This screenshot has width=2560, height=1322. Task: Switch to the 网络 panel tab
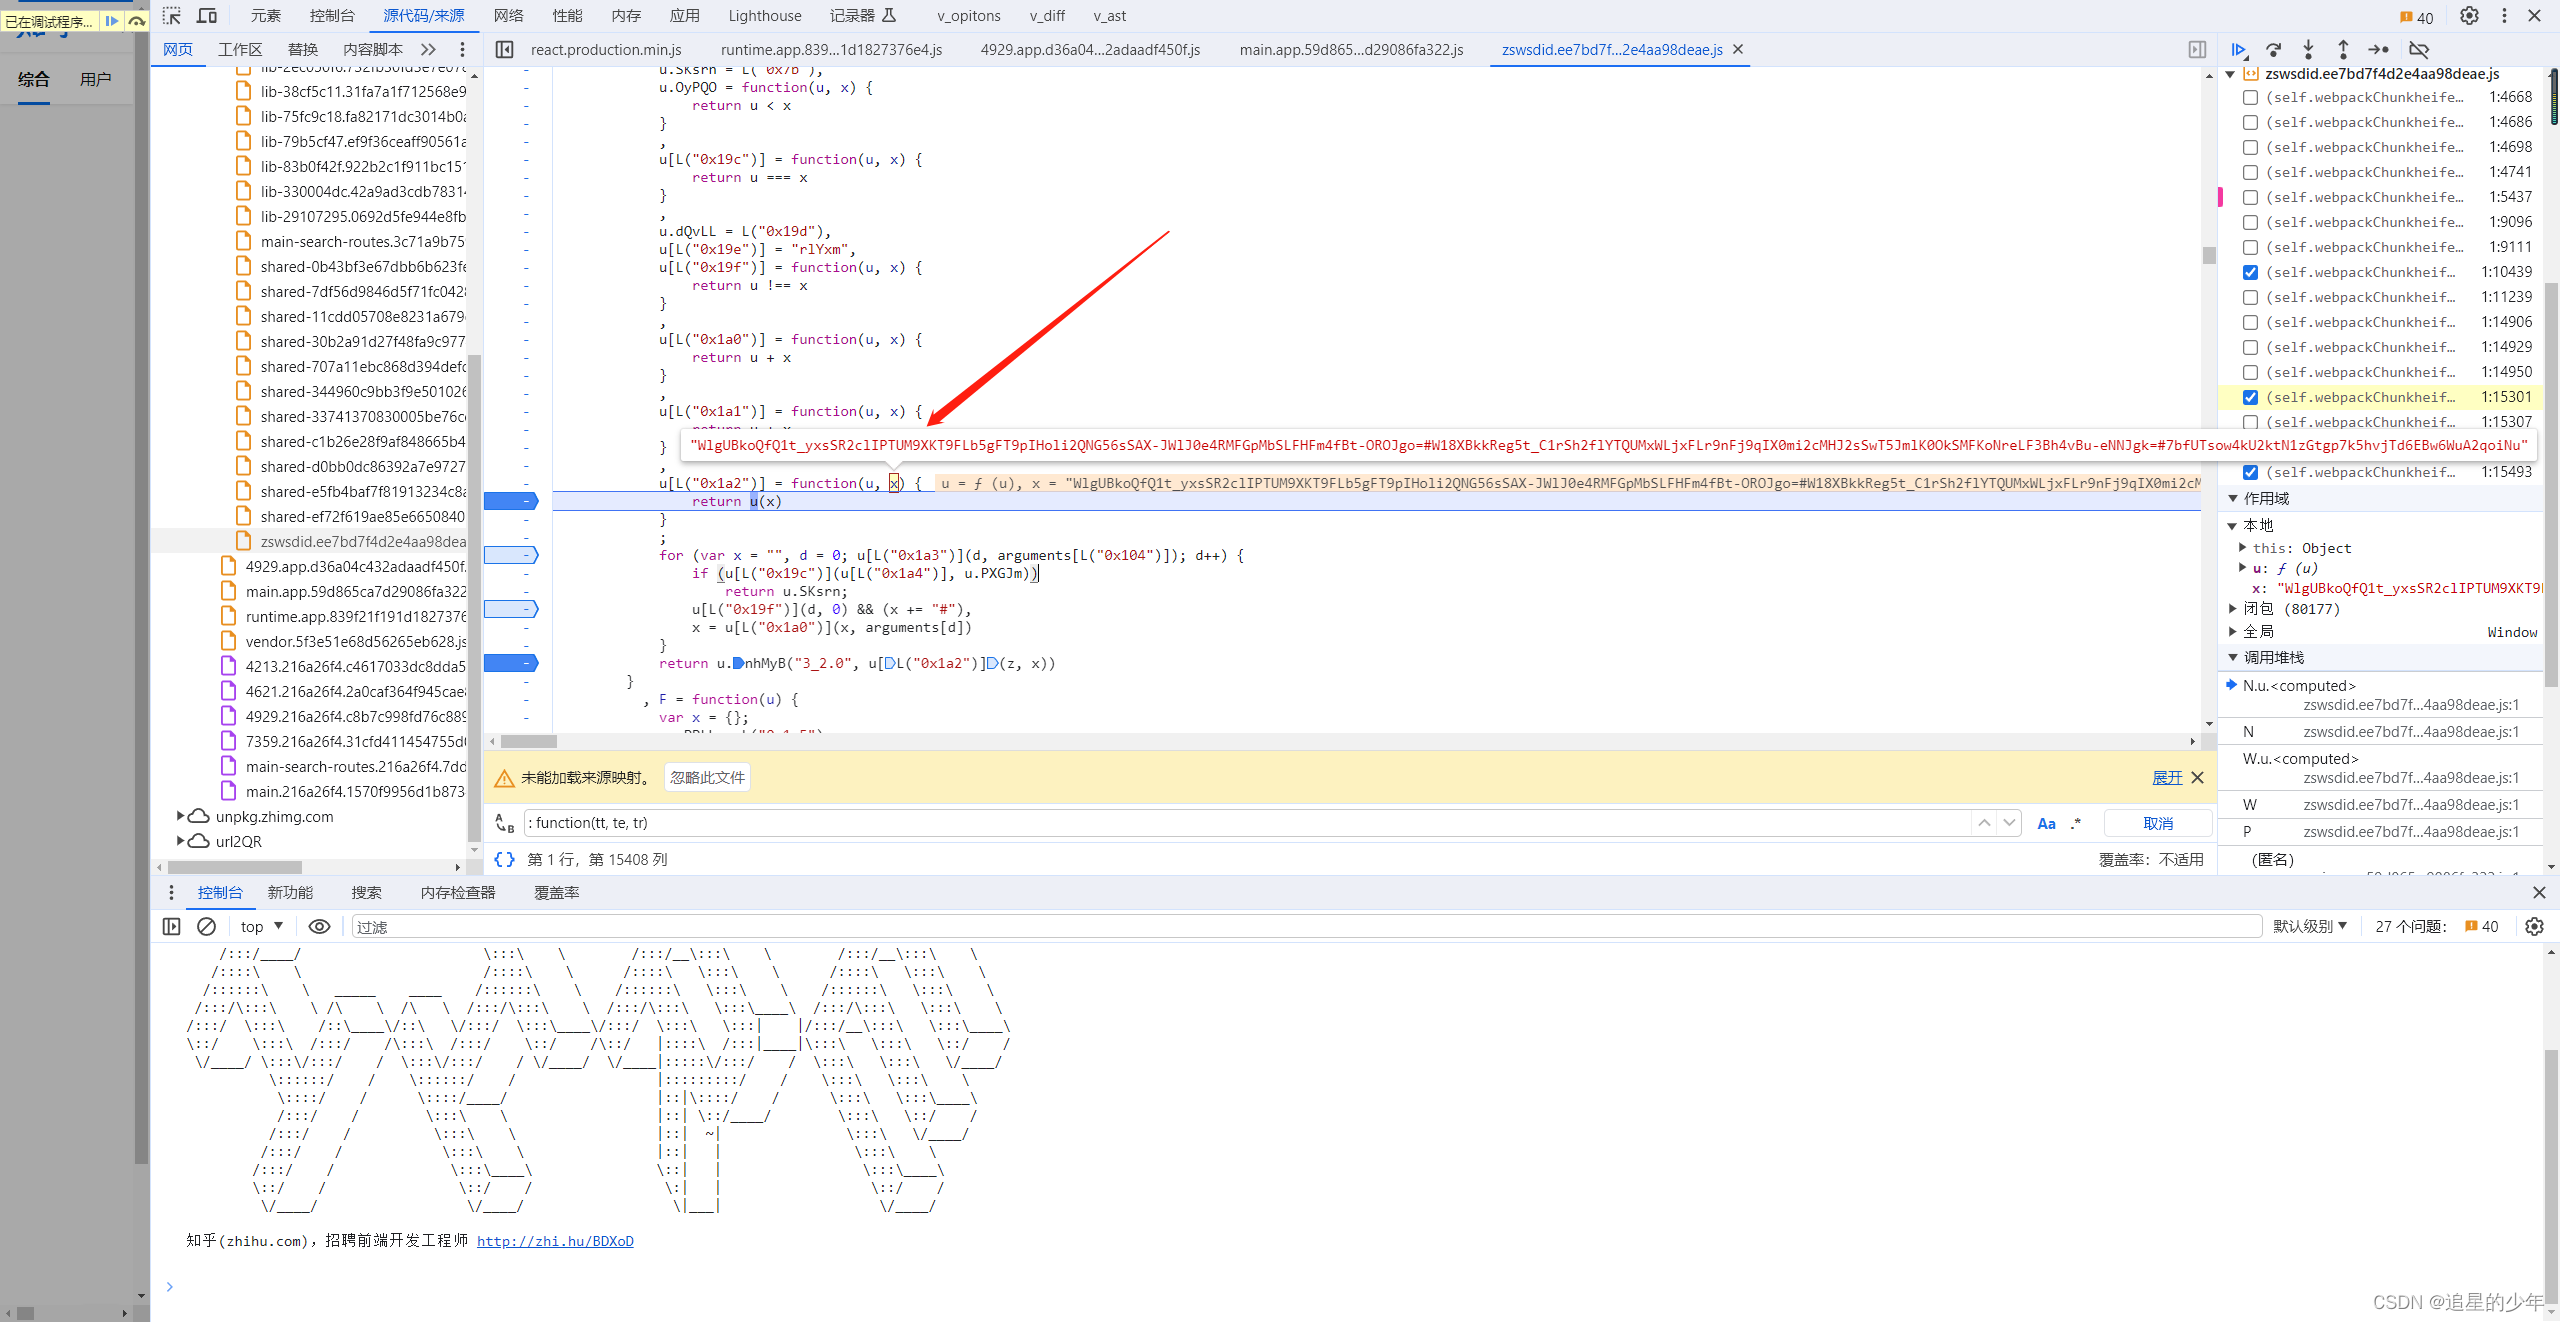click(508, 16)
